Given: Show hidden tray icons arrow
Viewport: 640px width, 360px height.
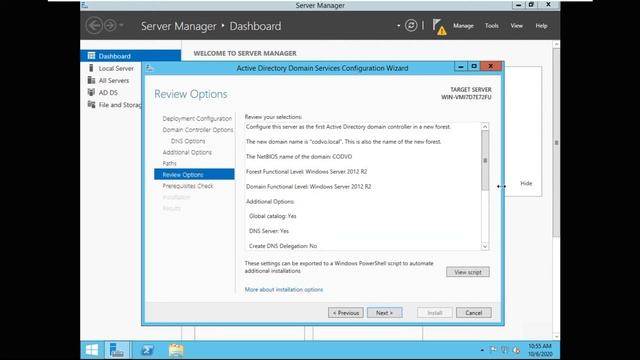Looking at the screenshot, I should 482,350.
